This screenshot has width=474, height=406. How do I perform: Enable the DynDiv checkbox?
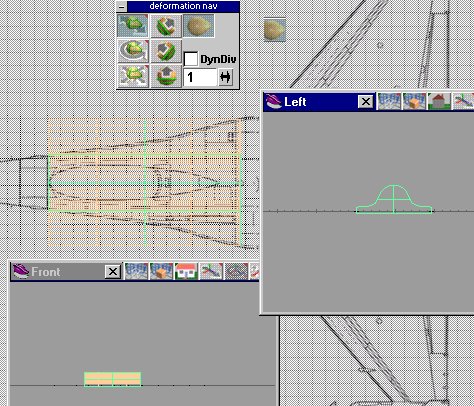click(191, 59)
